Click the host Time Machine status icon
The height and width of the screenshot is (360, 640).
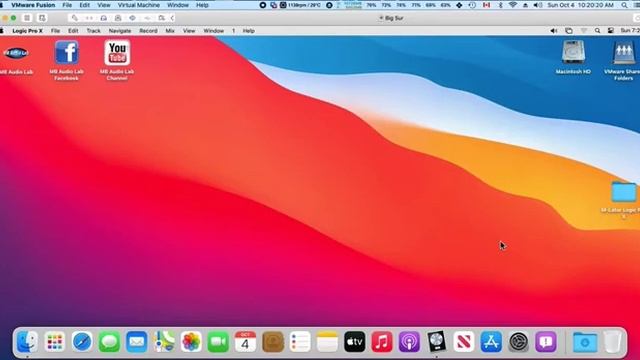[x=472, y=5]
